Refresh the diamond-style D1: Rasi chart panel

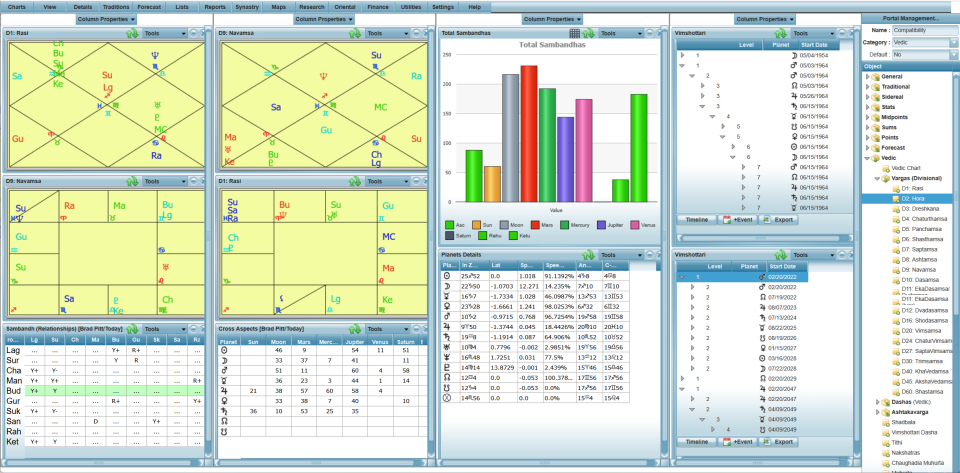[x=133, y=33]
